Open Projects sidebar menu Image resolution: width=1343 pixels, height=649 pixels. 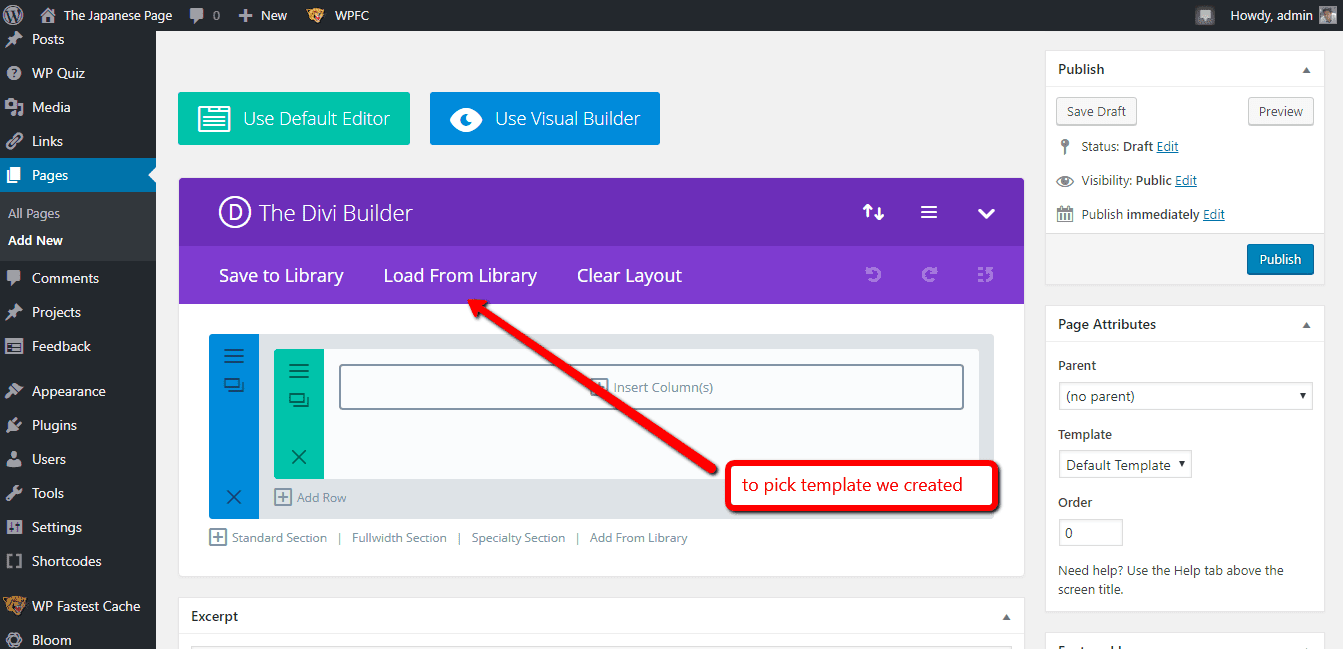(56, 312)
